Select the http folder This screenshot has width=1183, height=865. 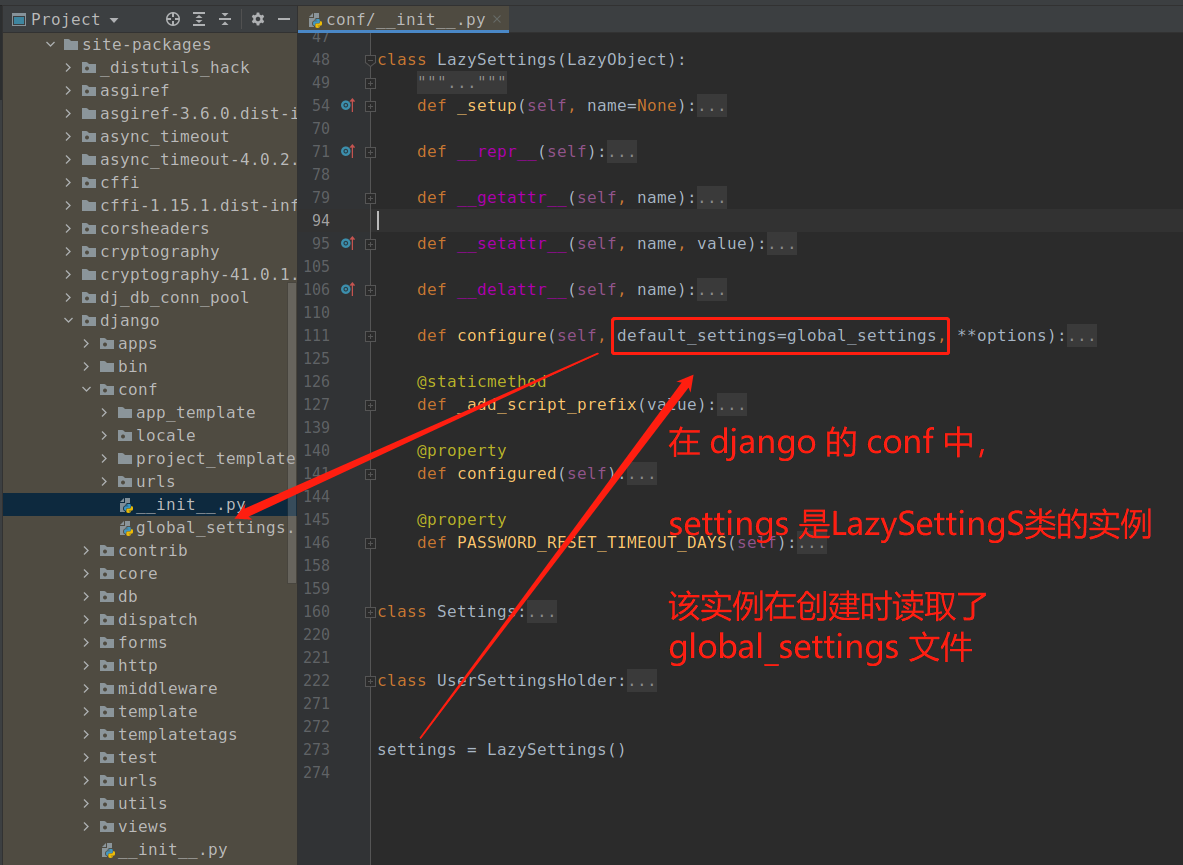tap(129, 665)
